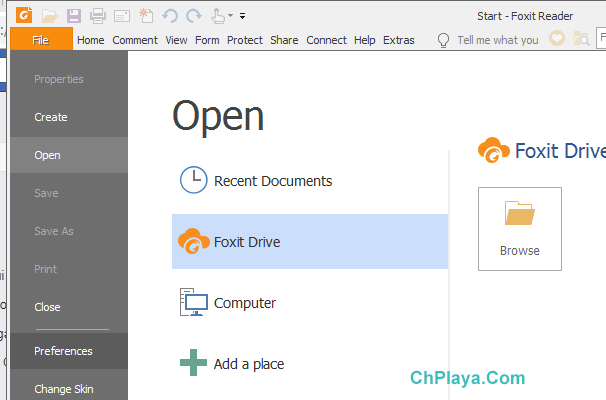
Task: Switch to the Extras tab
Action: tap(398, 40)
